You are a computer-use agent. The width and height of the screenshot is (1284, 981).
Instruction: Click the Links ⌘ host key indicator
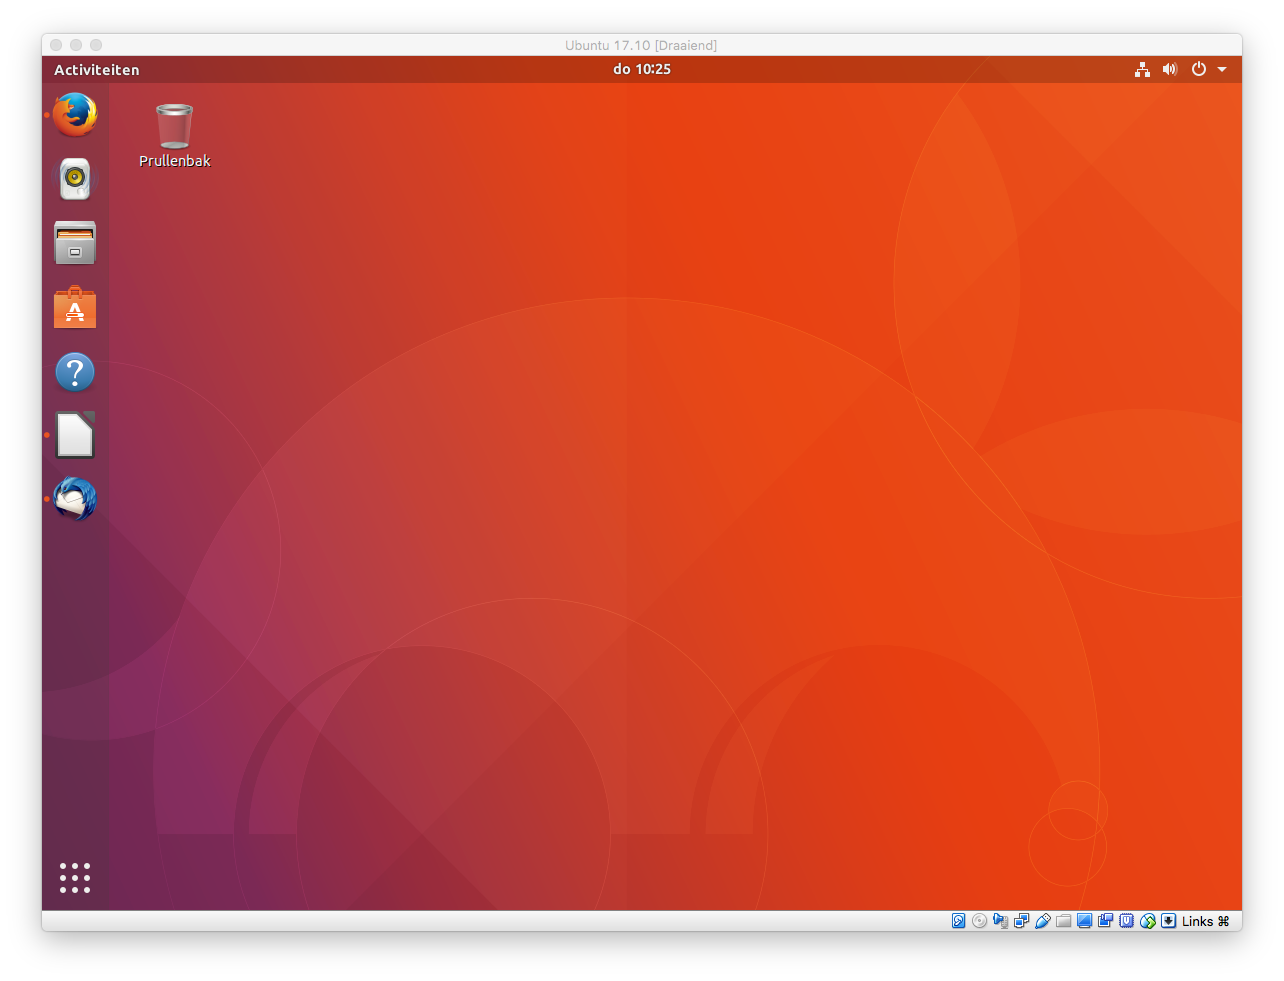click(1205, 921)
